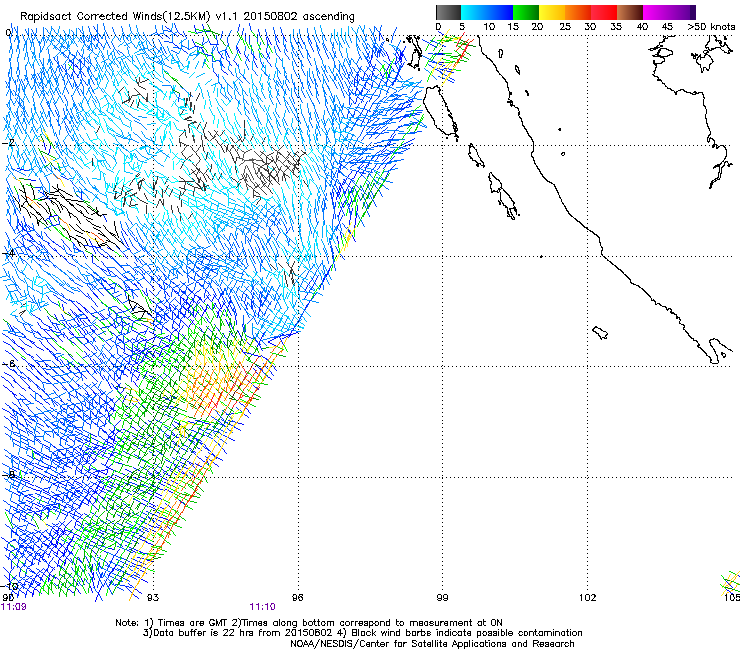Click the legend tick label 25
Image resolution: width=740 pixels, height=650 pixels.
[565, 27]
